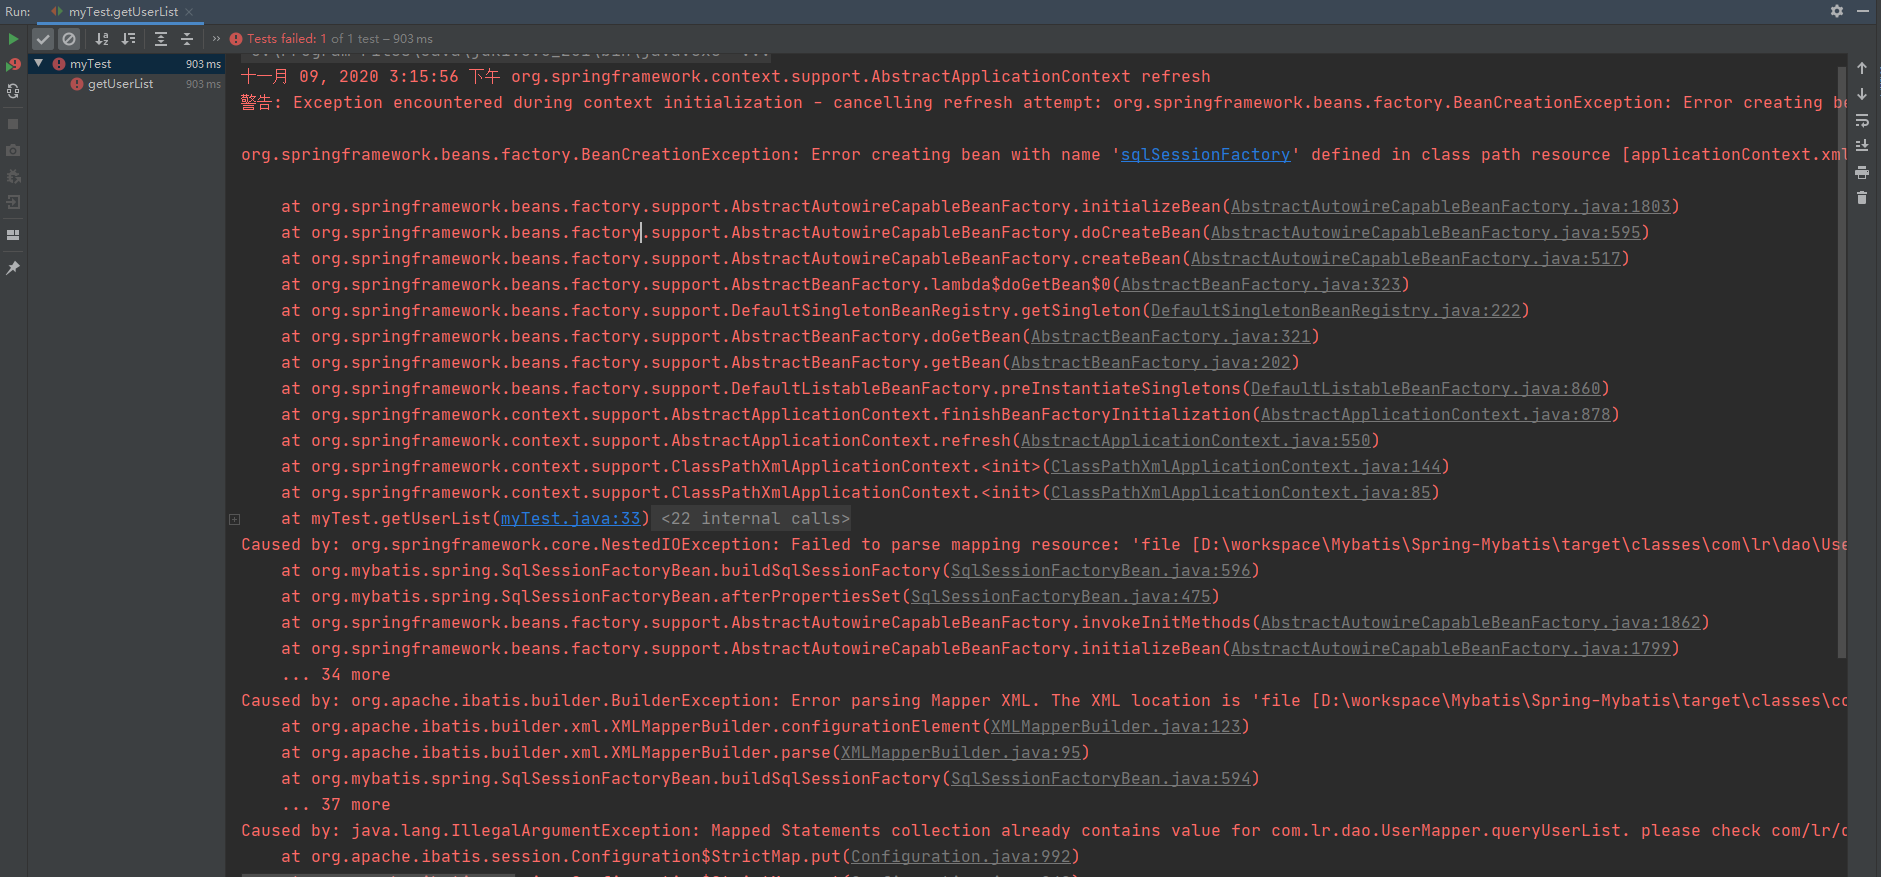Open the Restore Layout icon
Viewport: 1881px width, 877px height.
[13, 235]
